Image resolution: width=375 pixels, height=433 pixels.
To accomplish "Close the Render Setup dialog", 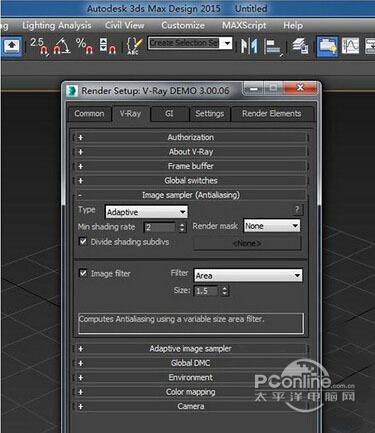I will (300, 88).
